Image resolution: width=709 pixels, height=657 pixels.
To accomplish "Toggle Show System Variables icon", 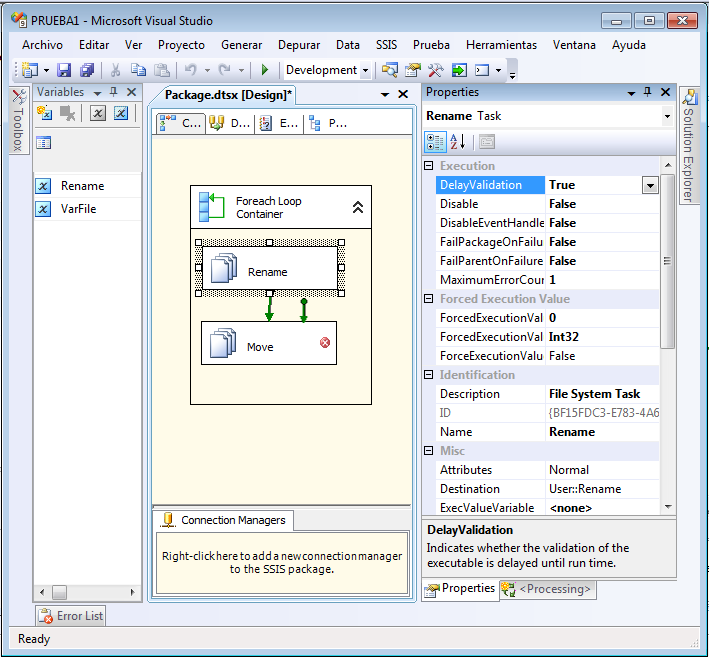I will (x=98, y=113).
